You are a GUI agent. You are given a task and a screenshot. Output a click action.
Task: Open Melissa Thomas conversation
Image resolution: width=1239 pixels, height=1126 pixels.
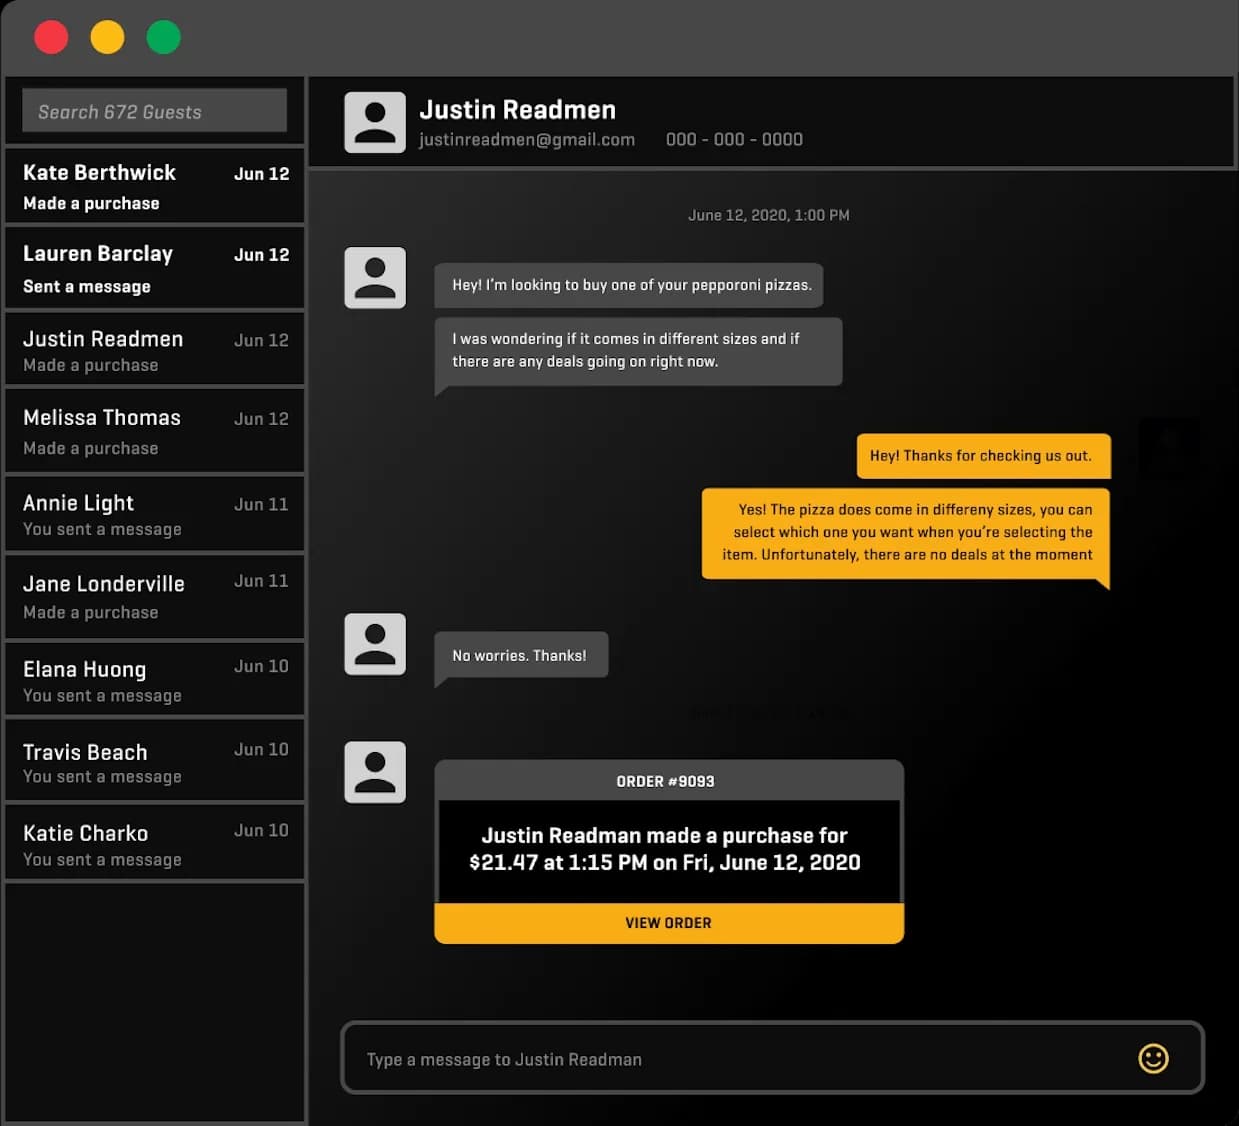pyautogui.click(x=154, y=431)
